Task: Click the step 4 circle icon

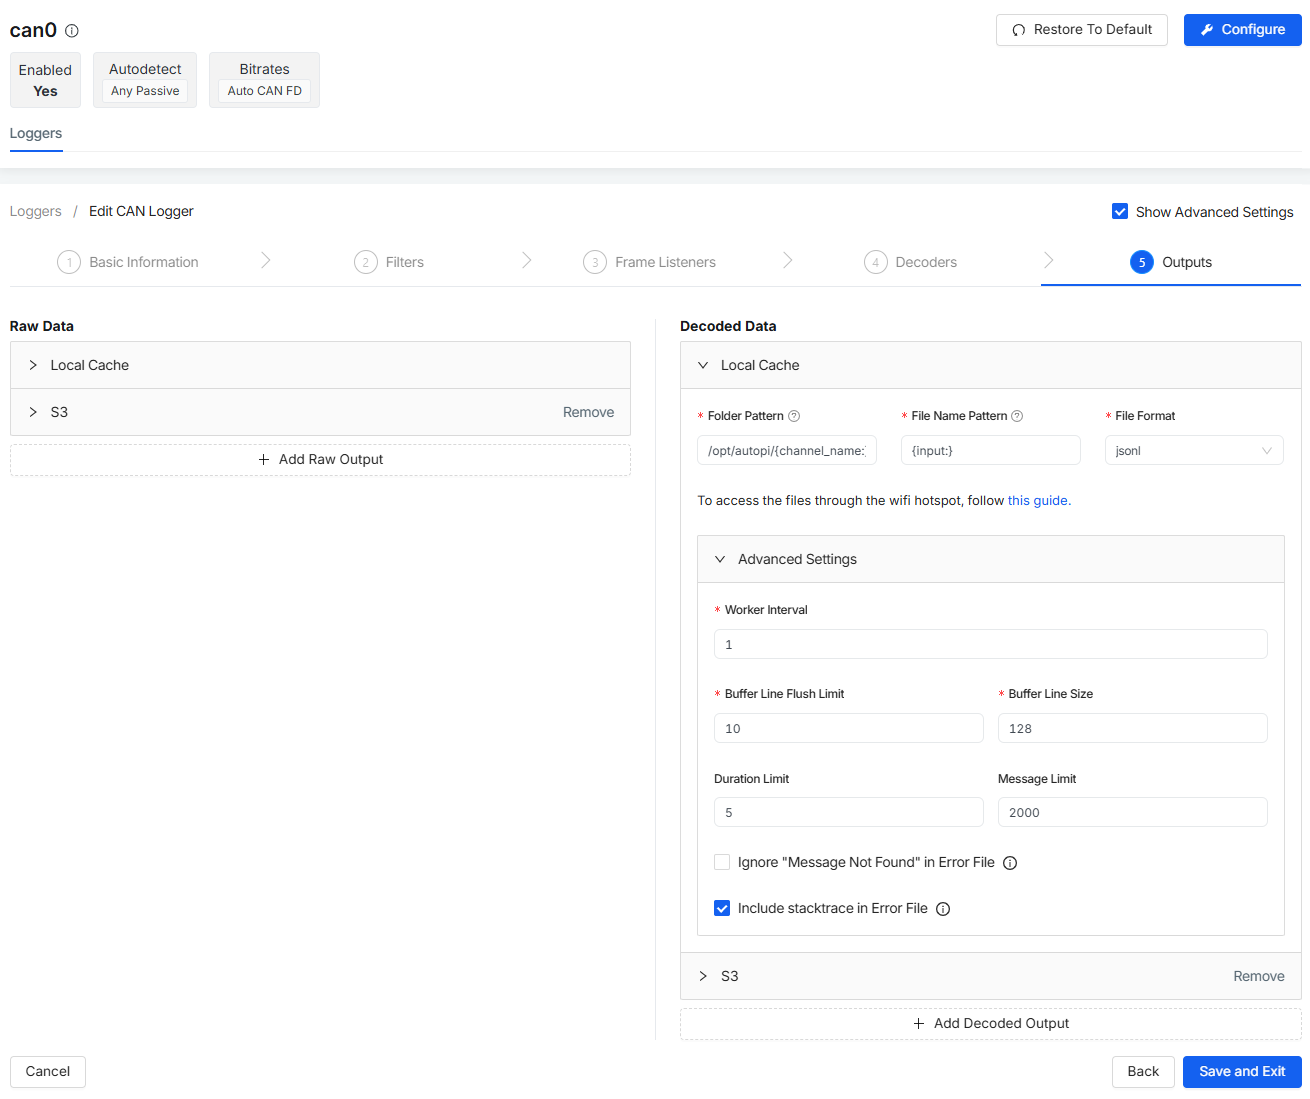Action: (x=876, y=262)
